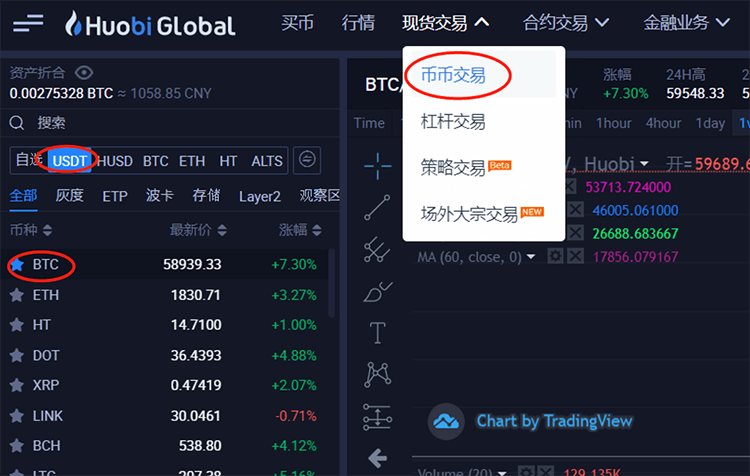
Task: Click the search magnifier icon
Action: [x=17, y=123]
